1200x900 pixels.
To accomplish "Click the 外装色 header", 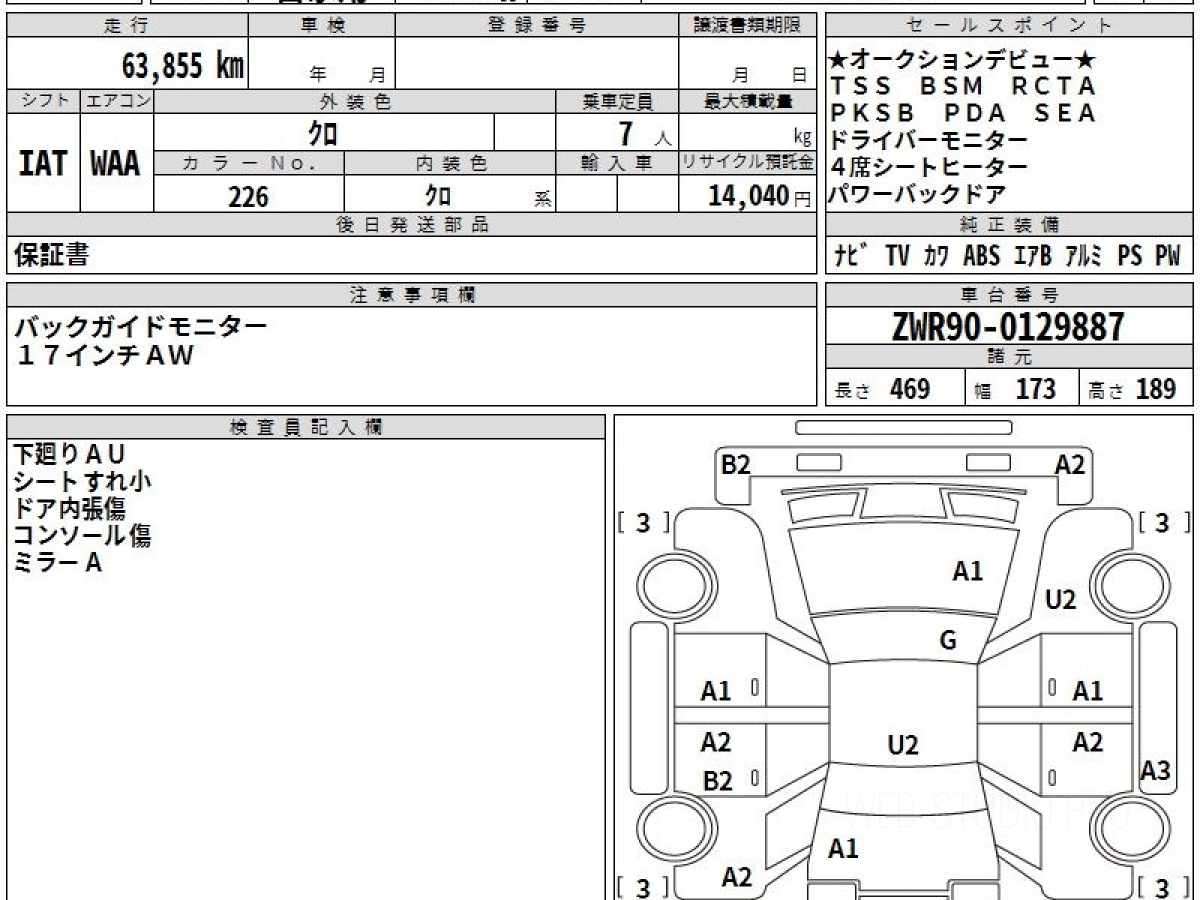I will [x=355, y=101].
